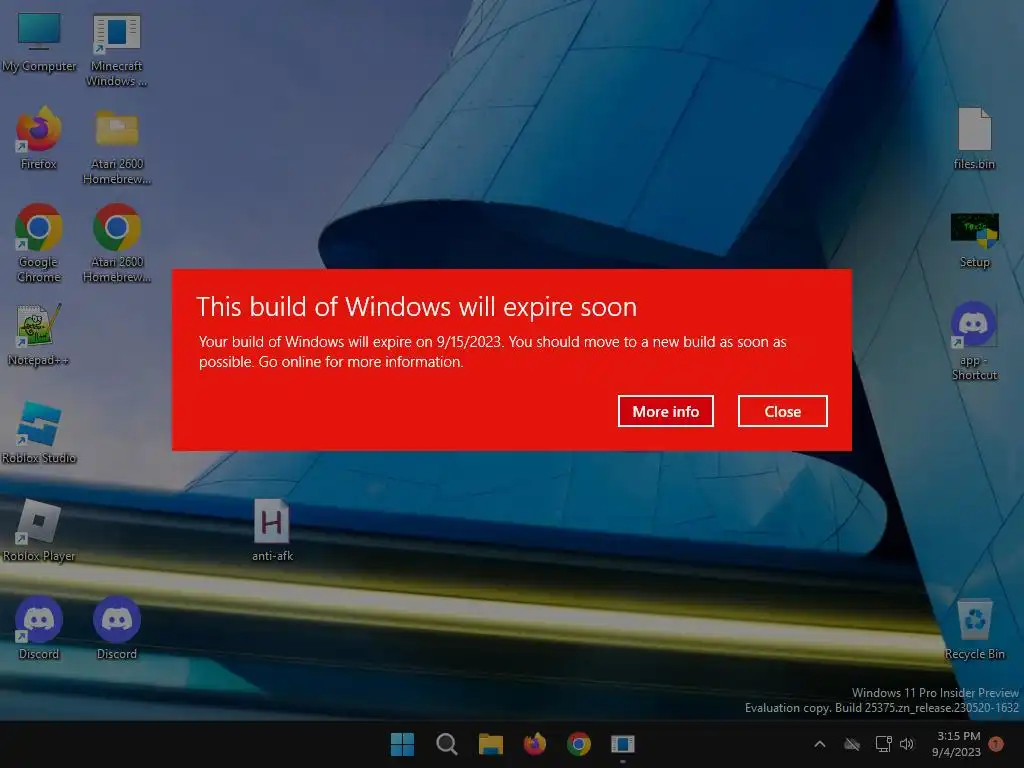Select the Atari 2600 Homebrew Chrome shortcut

click(117, 243)
